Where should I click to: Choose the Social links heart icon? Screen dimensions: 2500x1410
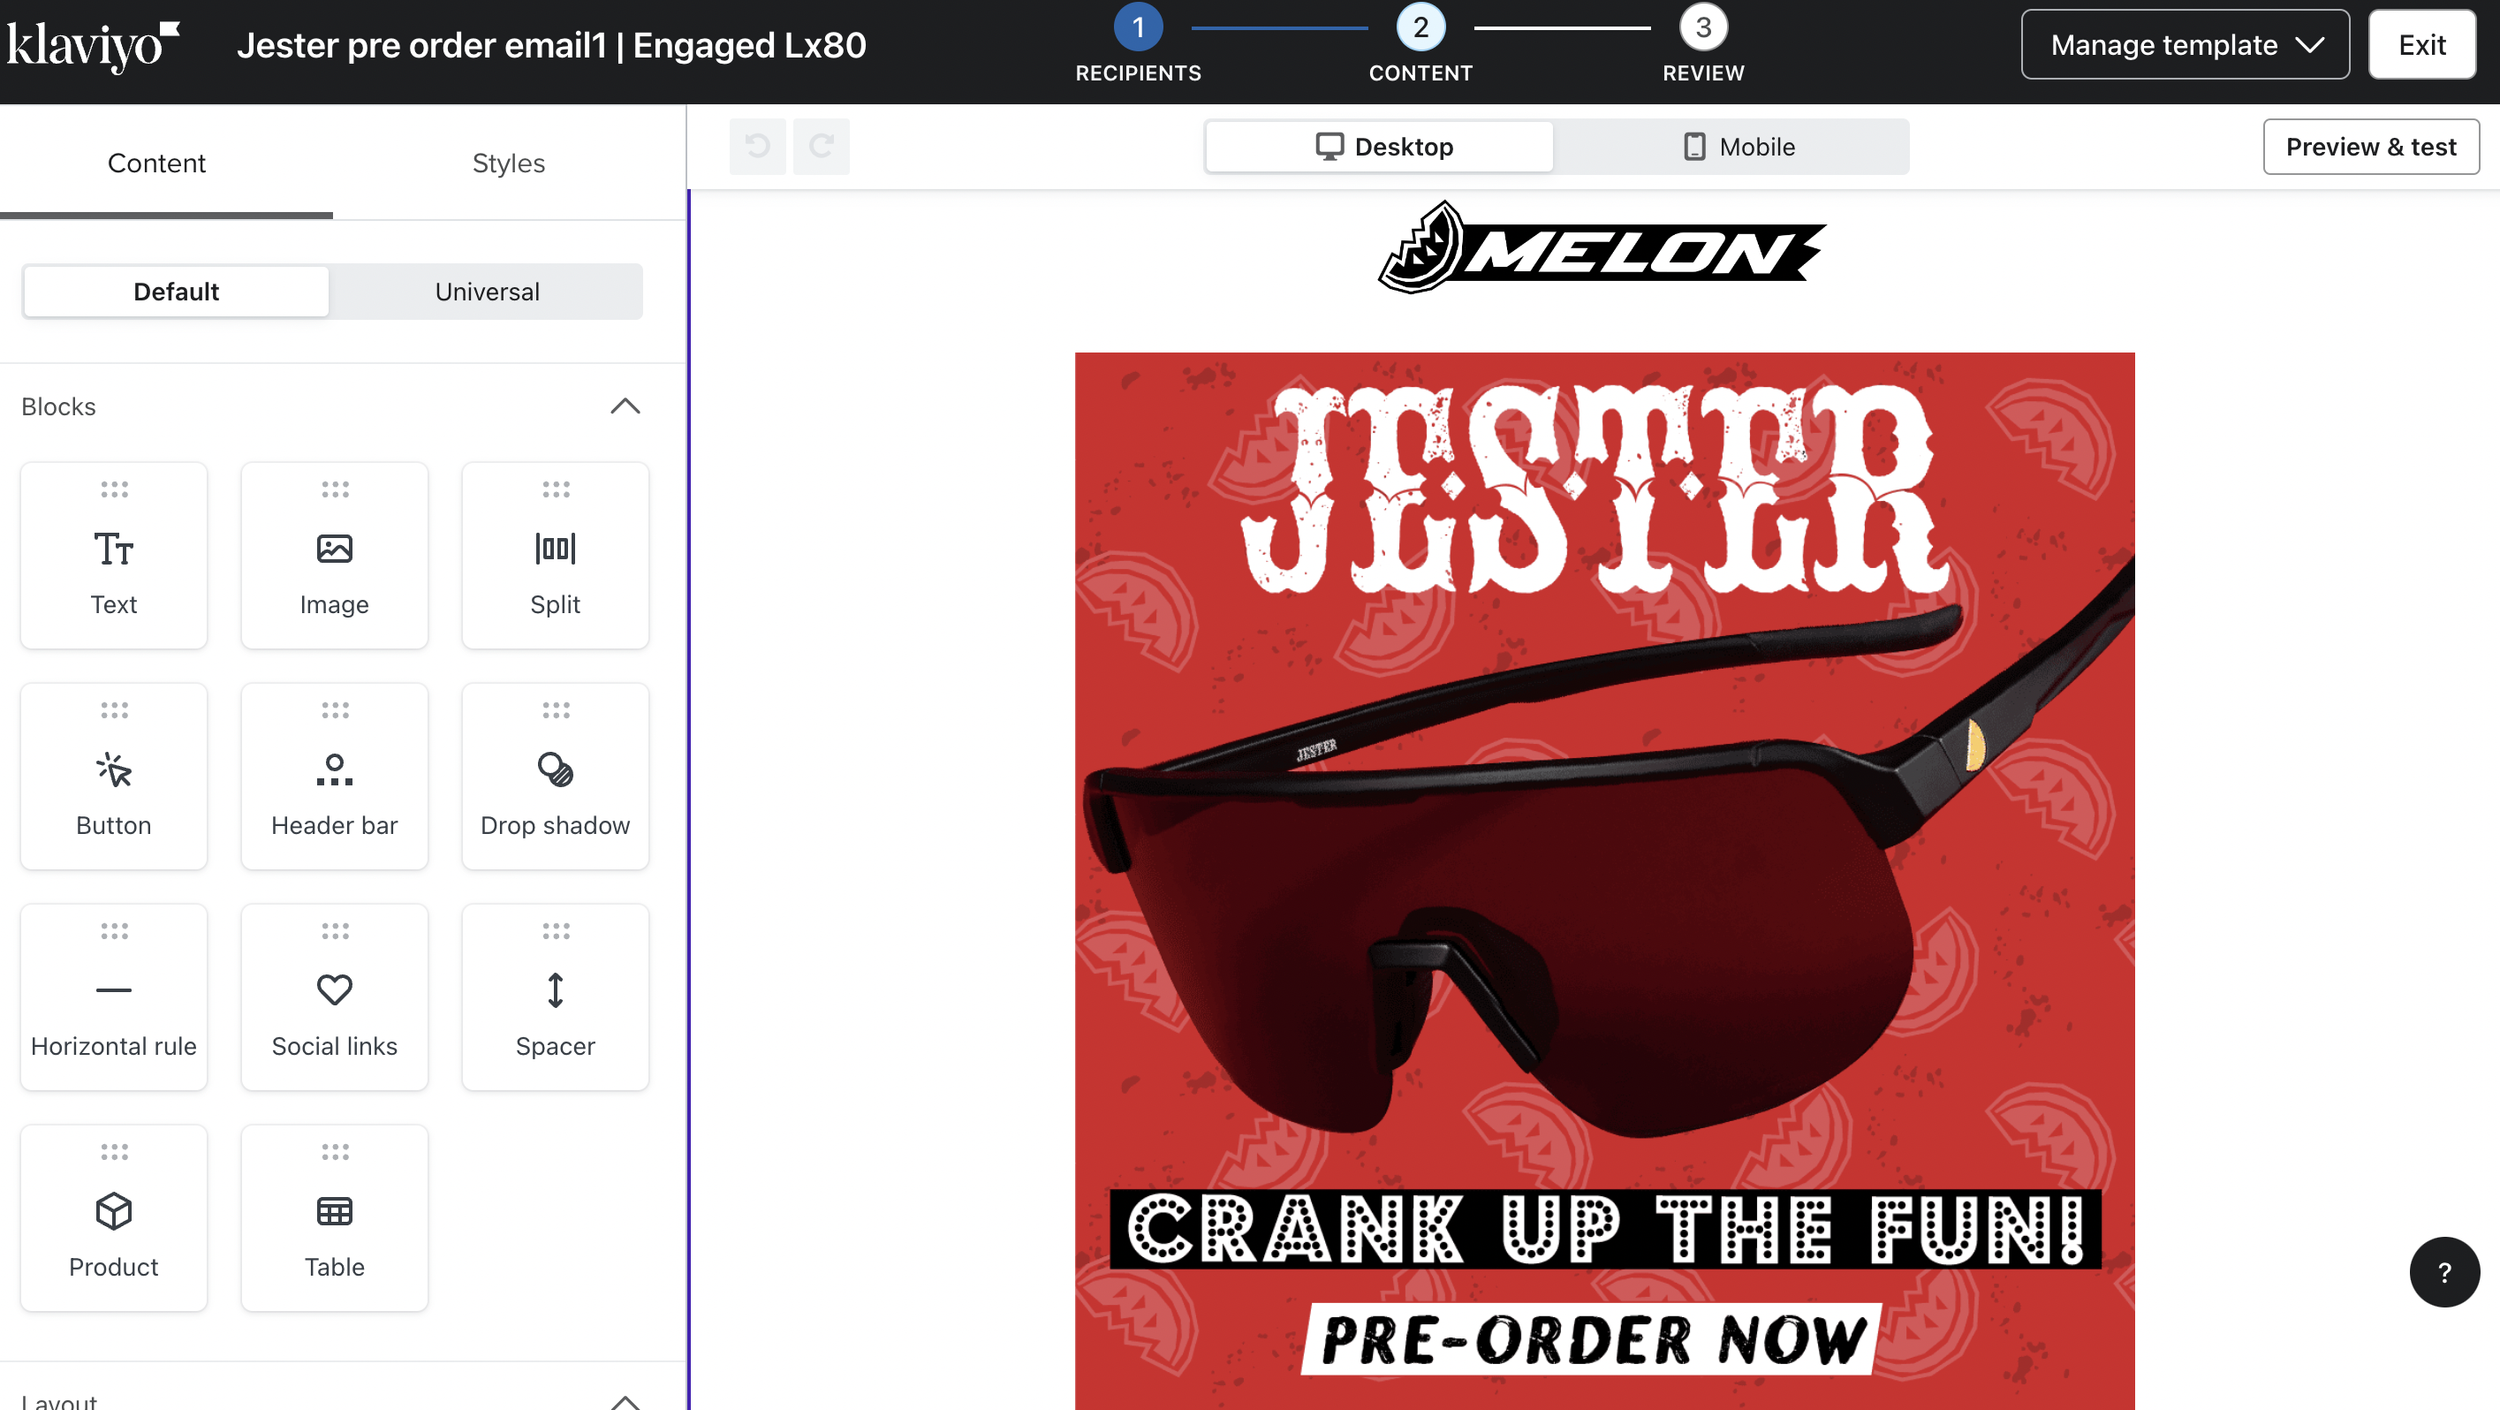click(x=334, y=990)
